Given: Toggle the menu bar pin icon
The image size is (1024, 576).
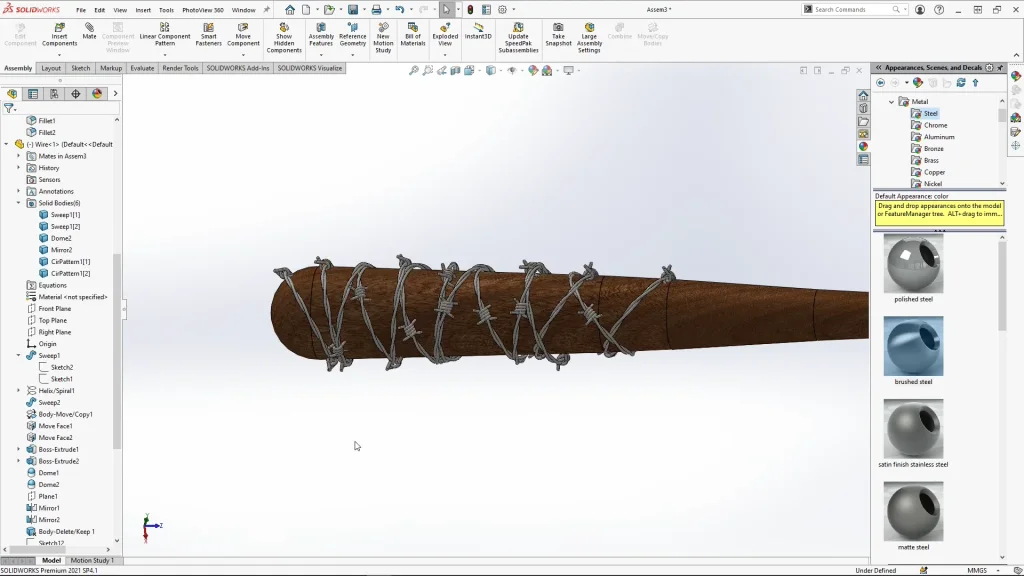Looking at the screenshot, I should point(267,10).
